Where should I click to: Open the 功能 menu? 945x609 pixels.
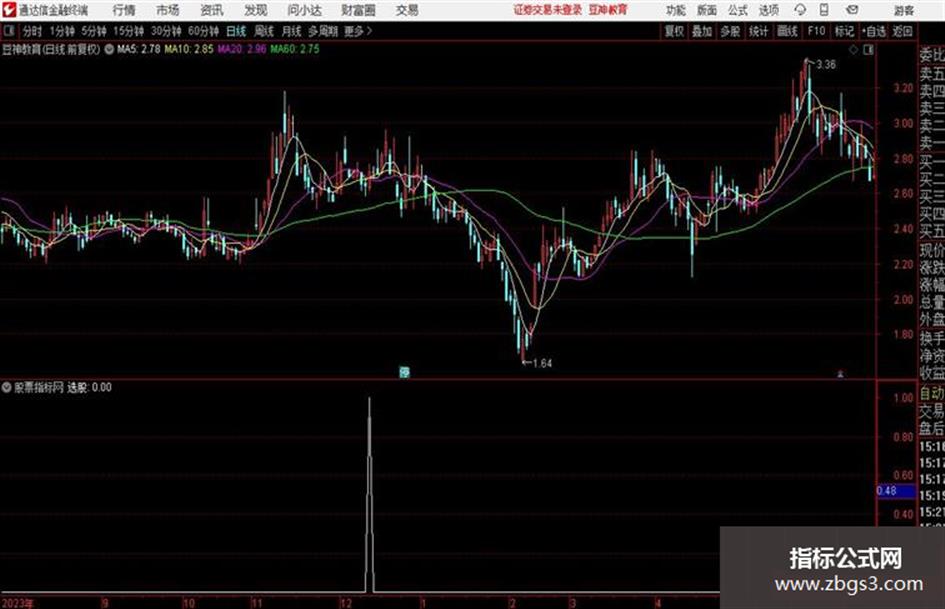coord(676,10)
